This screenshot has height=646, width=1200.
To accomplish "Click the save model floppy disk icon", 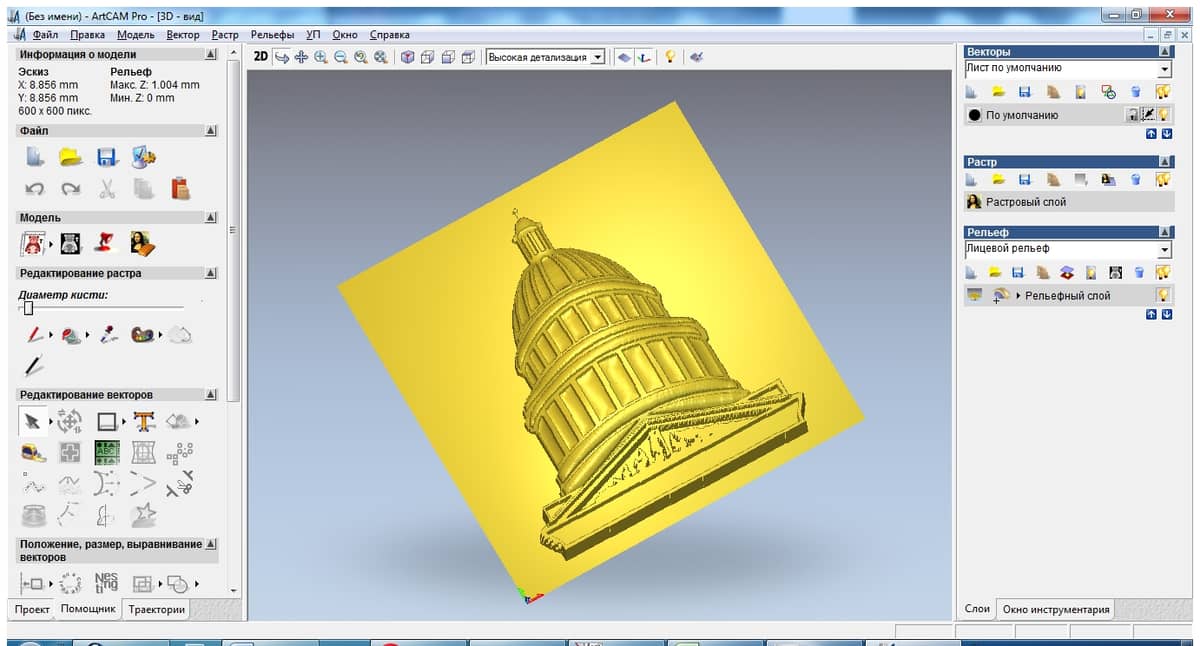I will pos(107,157).
